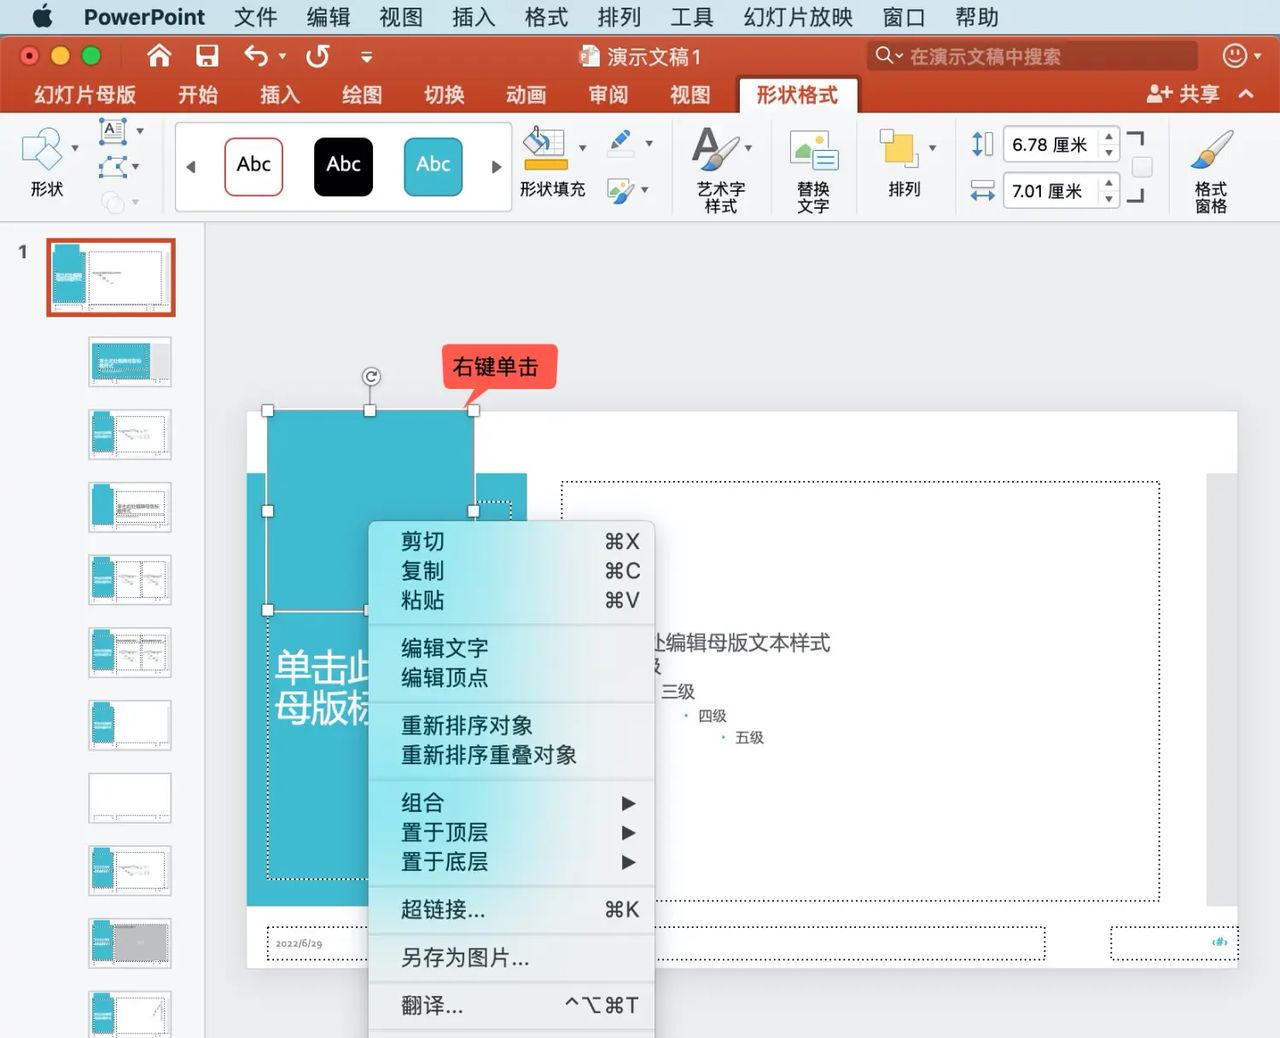Click the Redo icon
This screenshot has width=1280, height=1038.
click(317, 56)
